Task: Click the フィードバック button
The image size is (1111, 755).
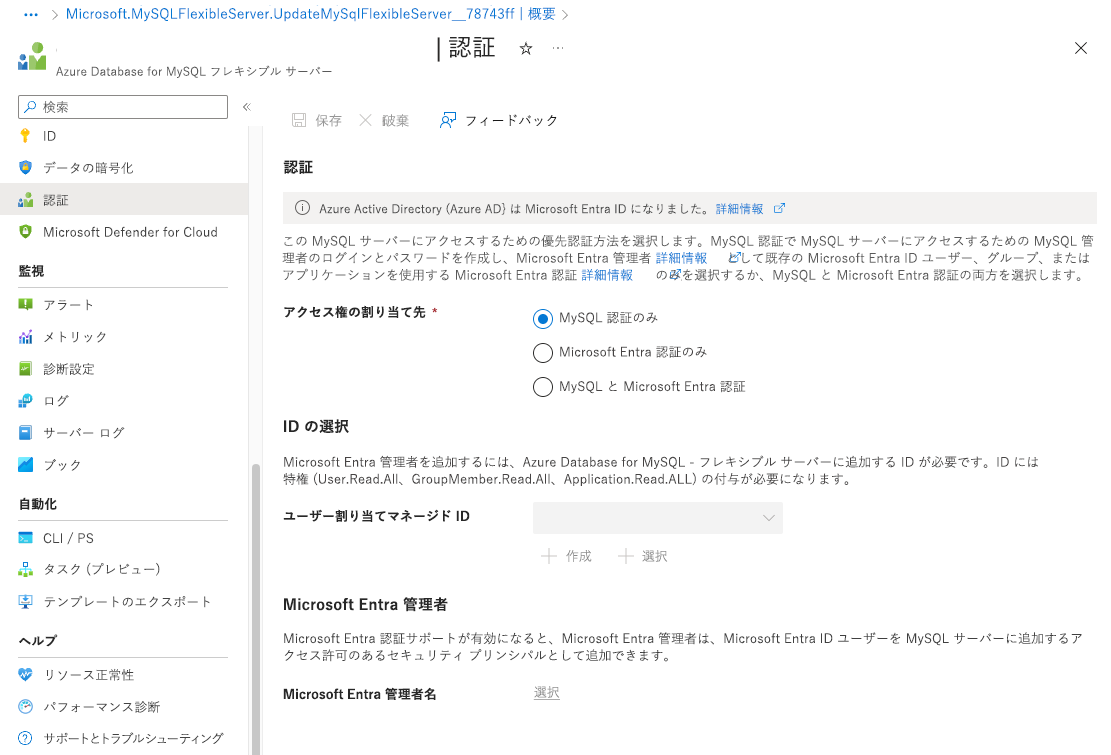Action: pos(499,120)
